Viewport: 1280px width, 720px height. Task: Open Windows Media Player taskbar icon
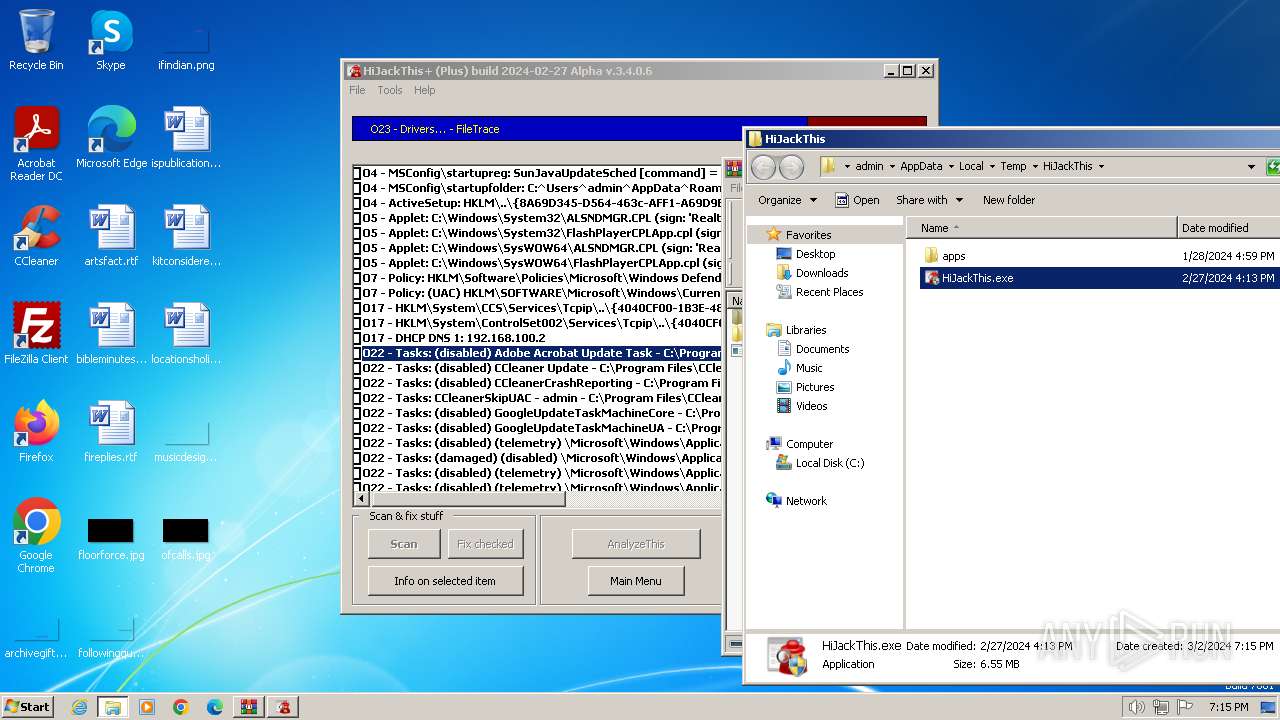coord(147,707)
